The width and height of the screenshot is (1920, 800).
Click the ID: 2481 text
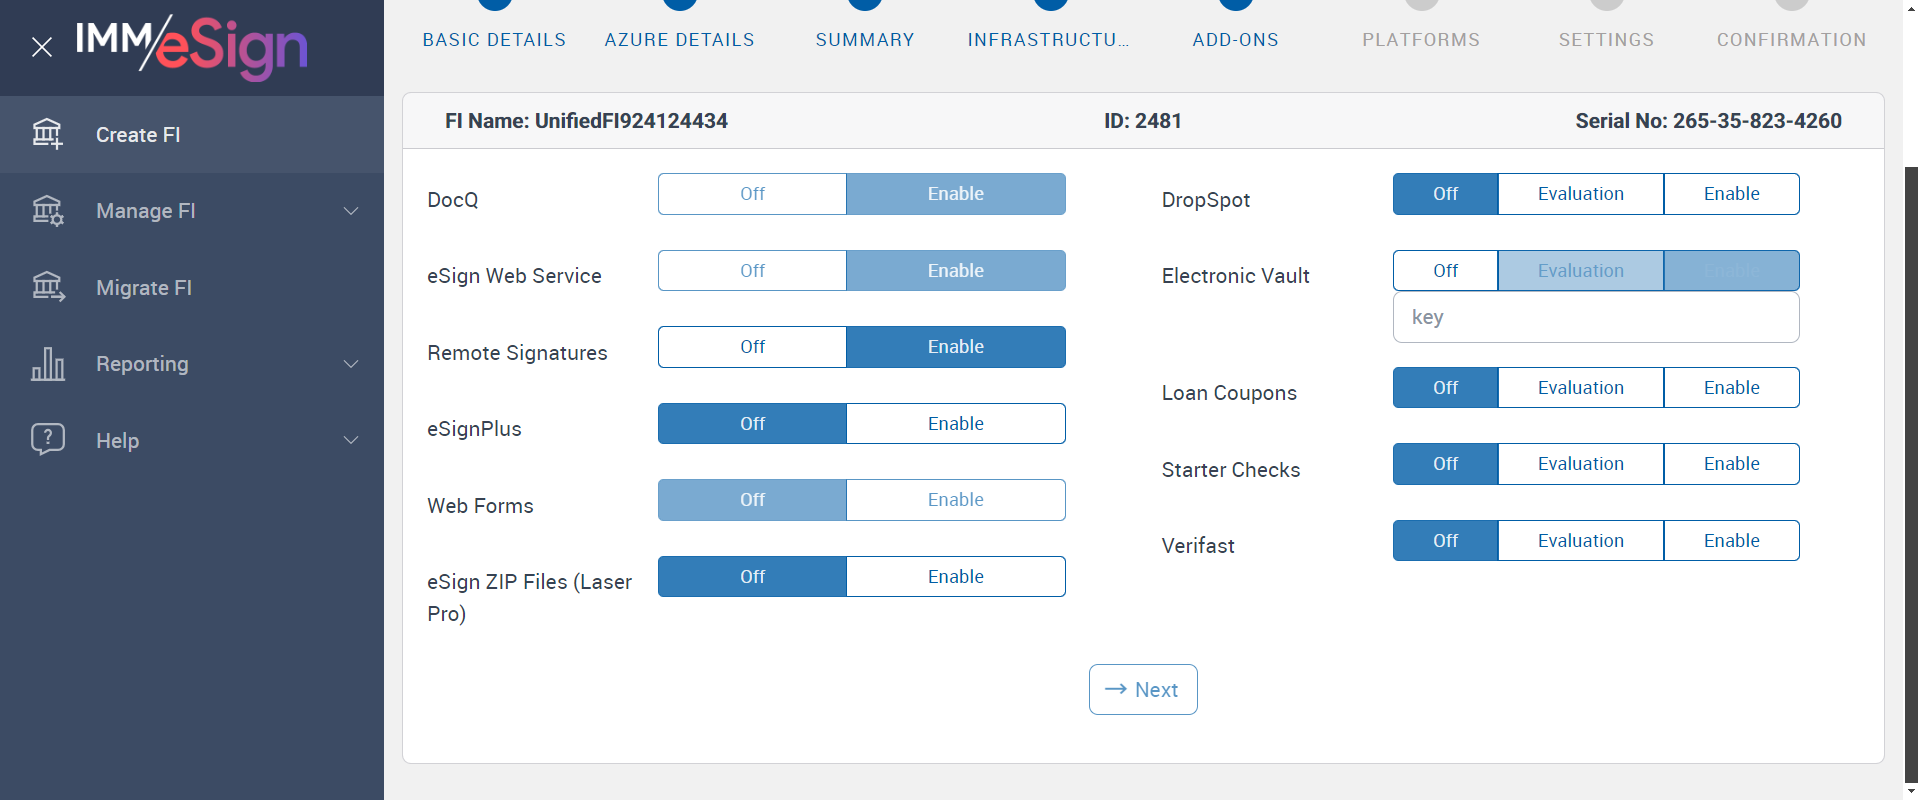[x=1143, y=121]
